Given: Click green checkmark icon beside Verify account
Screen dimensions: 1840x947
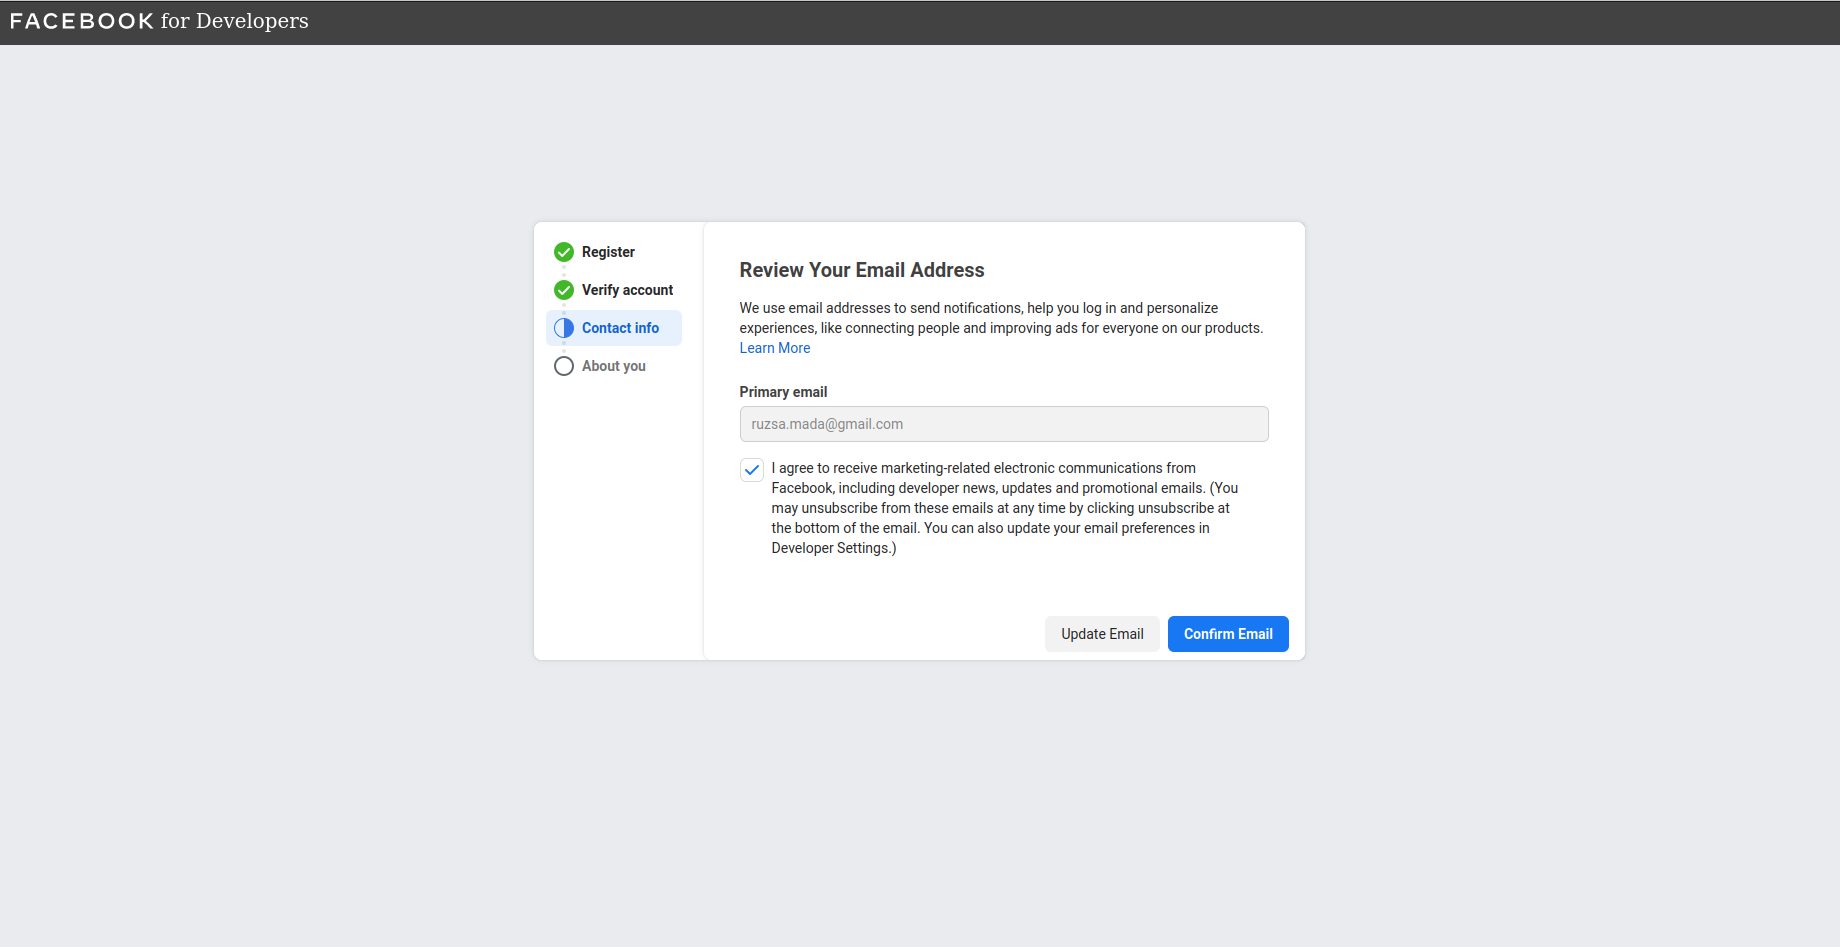Looking at the screenshot, I should tap(564, 290).
